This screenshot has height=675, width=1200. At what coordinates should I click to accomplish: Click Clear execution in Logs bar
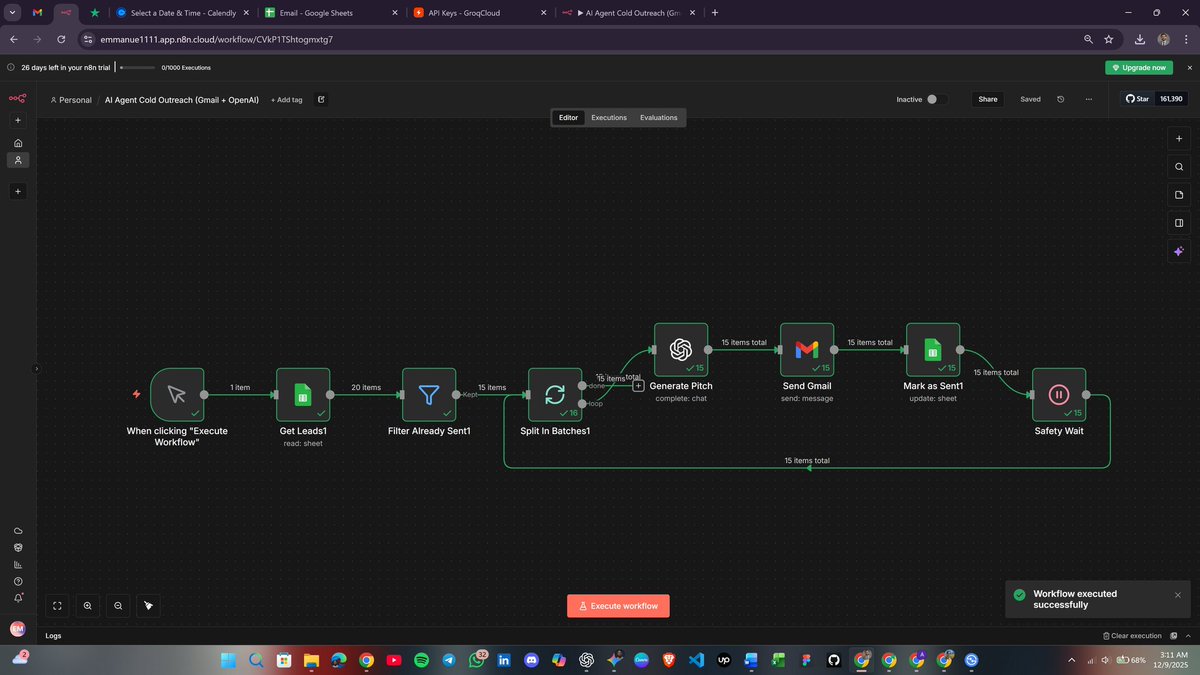[1132, 635]
